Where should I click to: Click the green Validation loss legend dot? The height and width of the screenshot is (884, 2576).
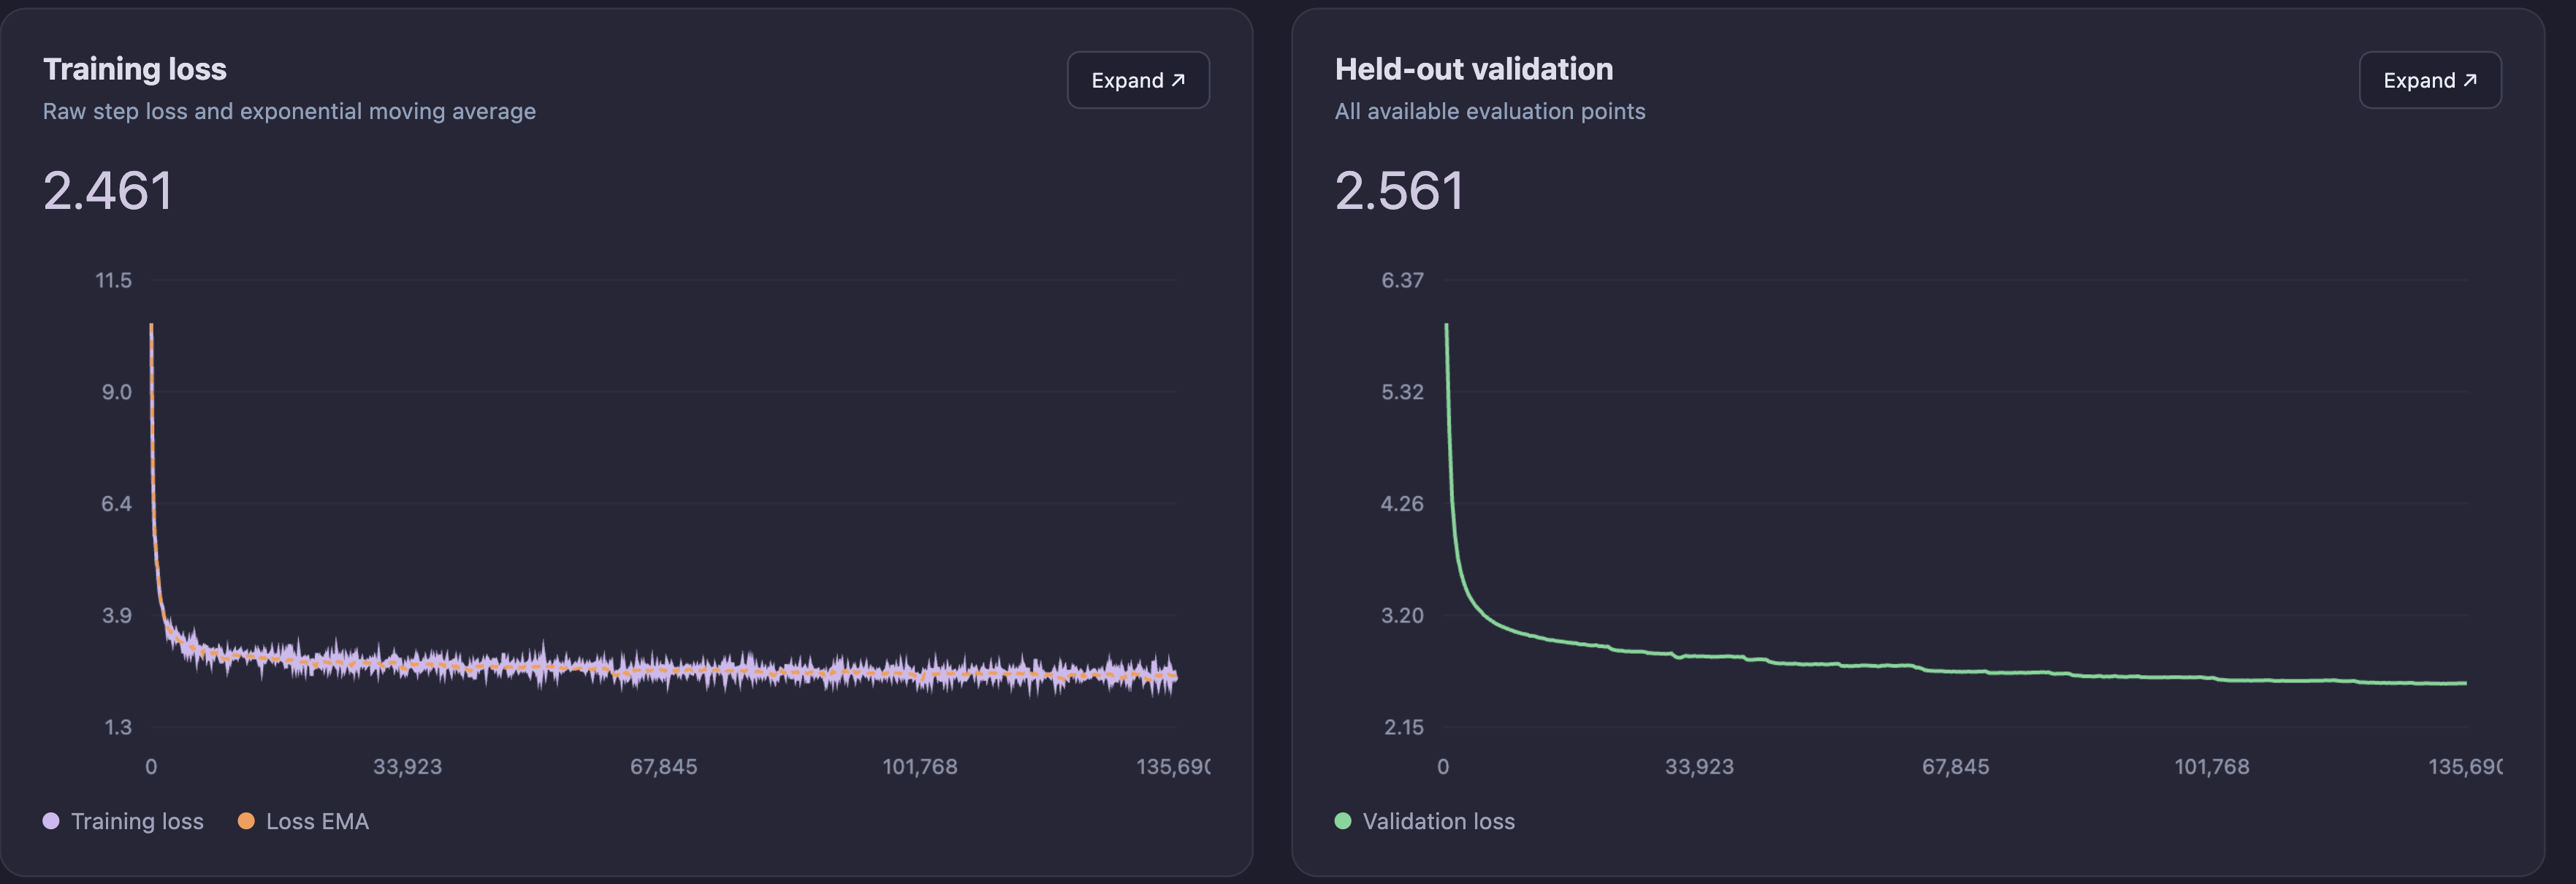(x=1343, y=821)
